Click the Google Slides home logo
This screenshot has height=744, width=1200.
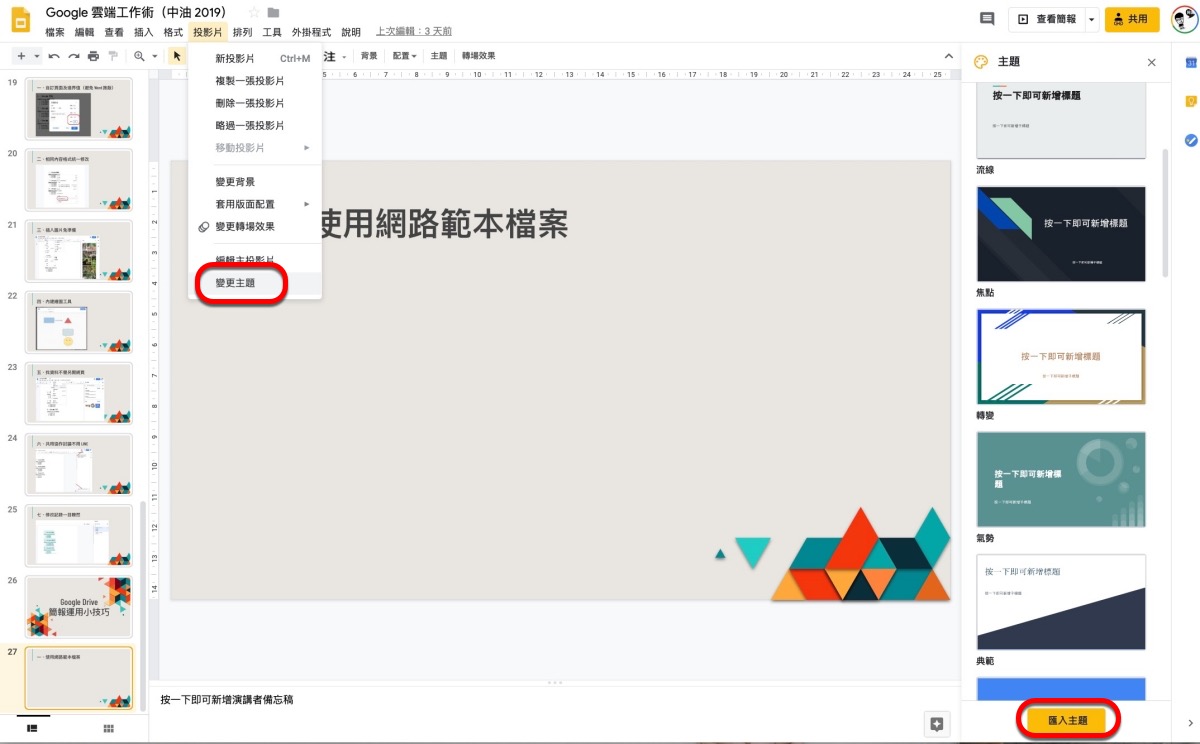tap(21, 21)
